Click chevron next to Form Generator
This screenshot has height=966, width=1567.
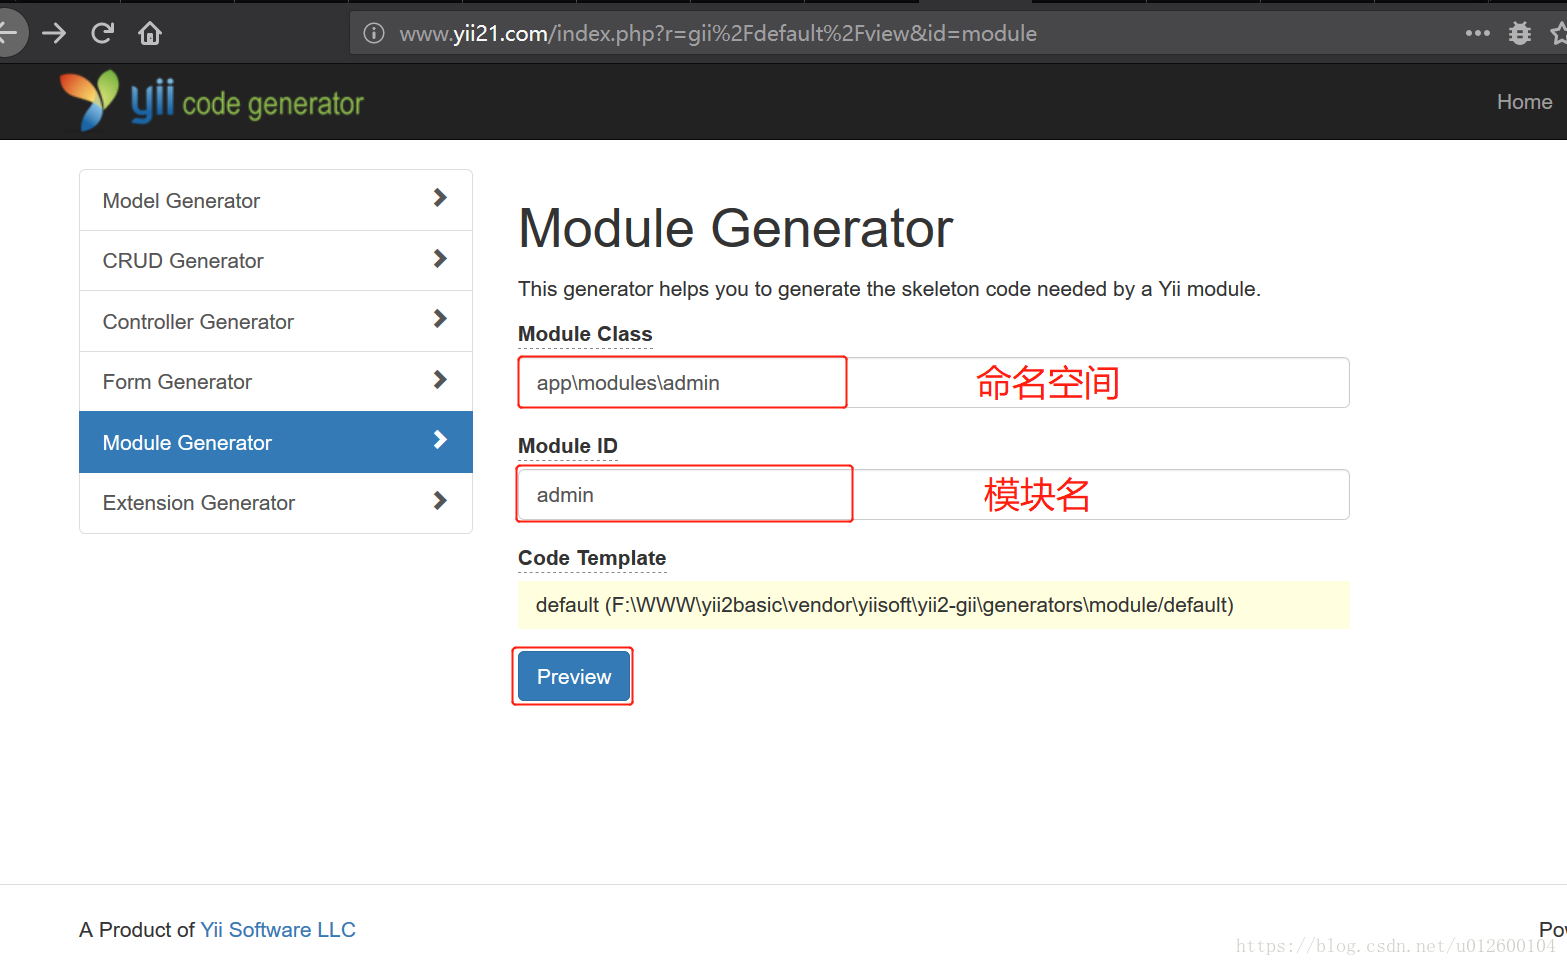[x=440, y=380]
